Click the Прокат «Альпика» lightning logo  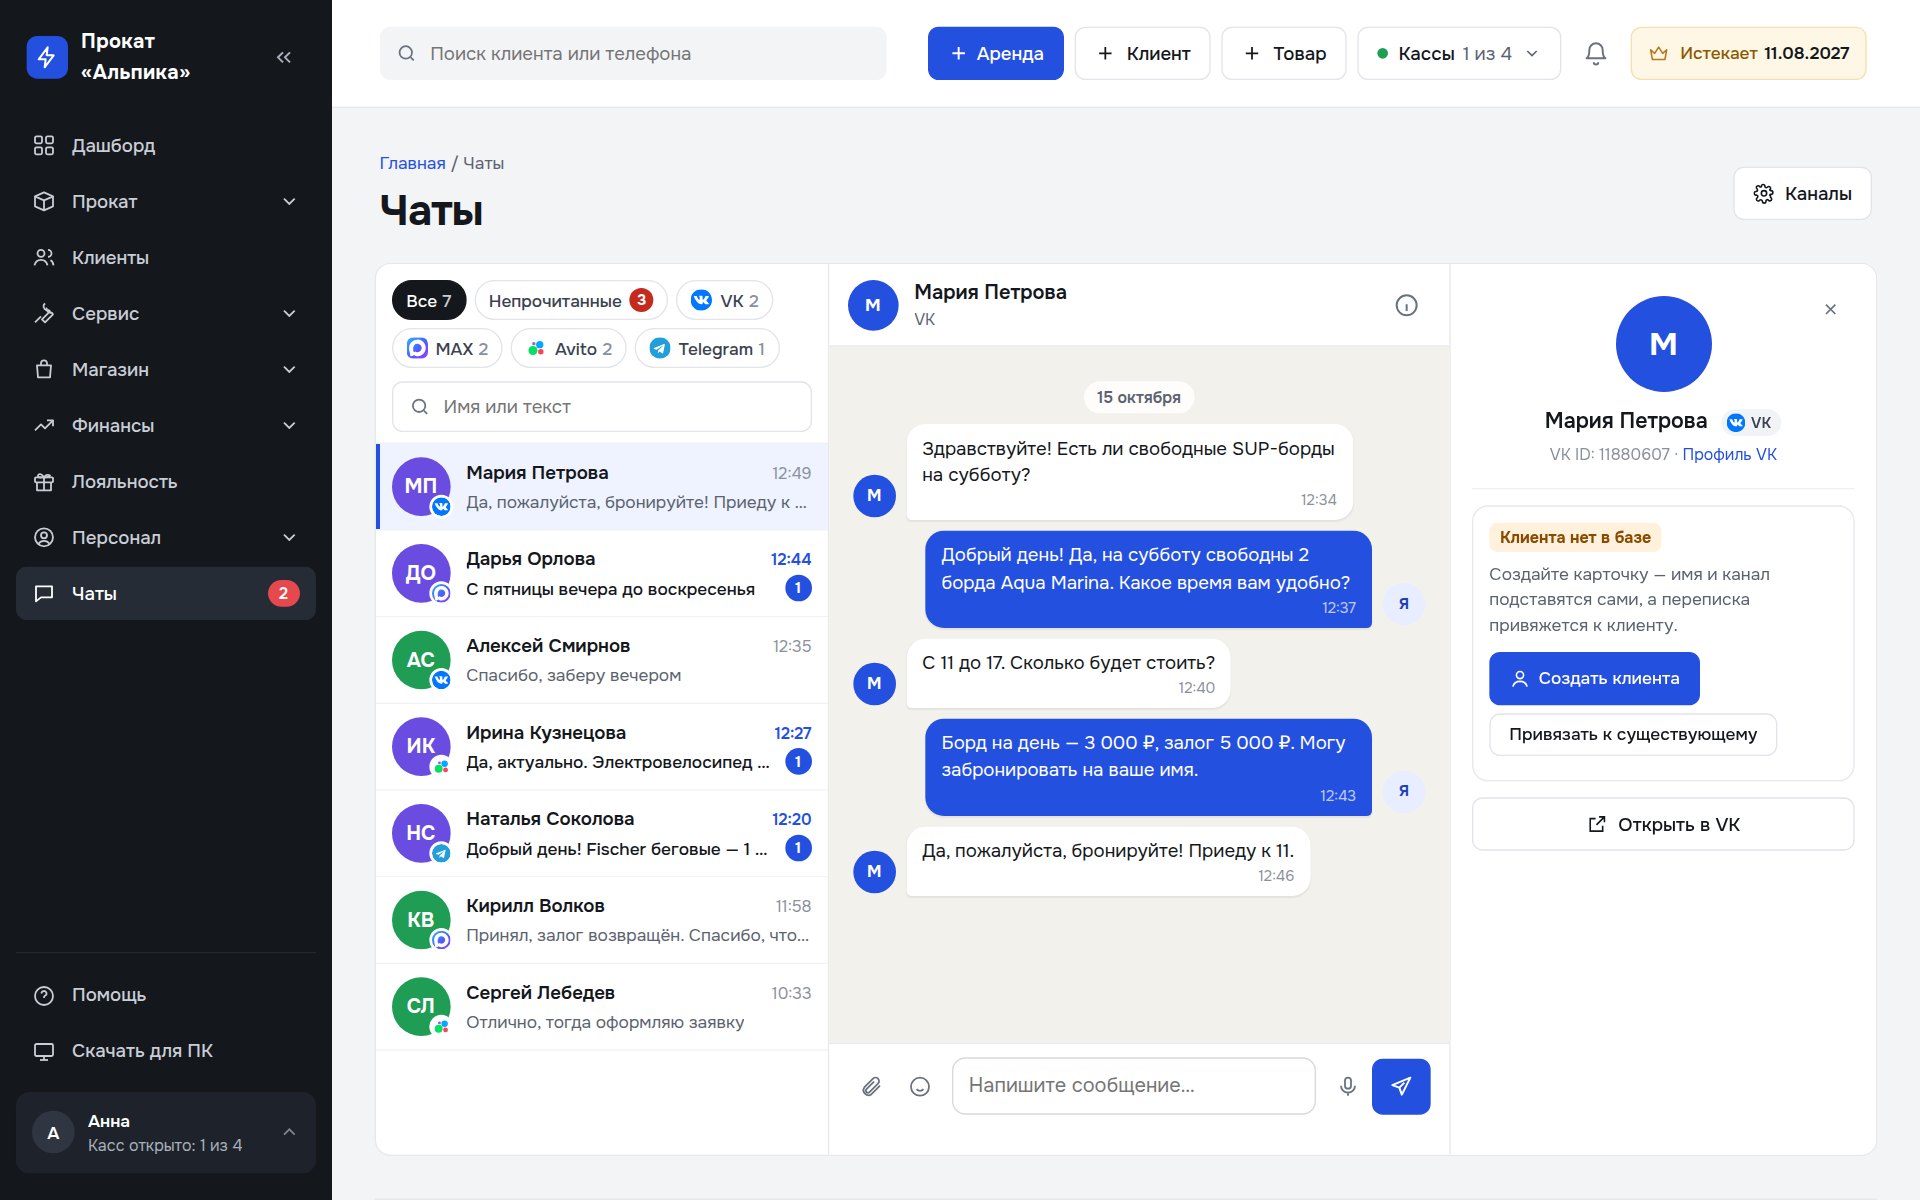(x=46, y=57)
